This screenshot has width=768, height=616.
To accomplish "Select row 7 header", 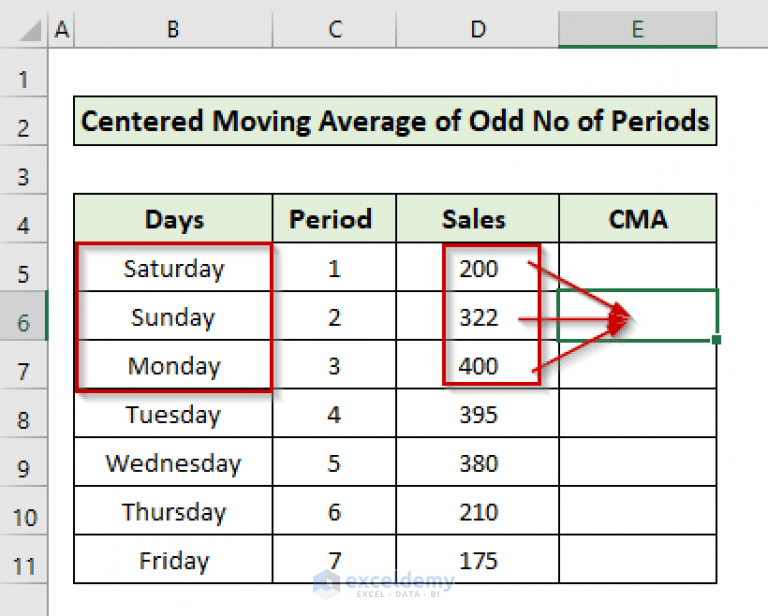I will point(24,364).
